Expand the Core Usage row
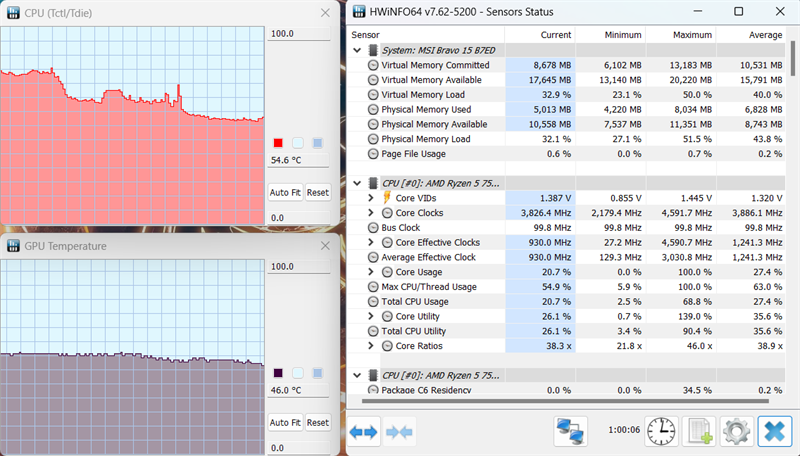The image size is (800, 456). click(x=371, y=271)
